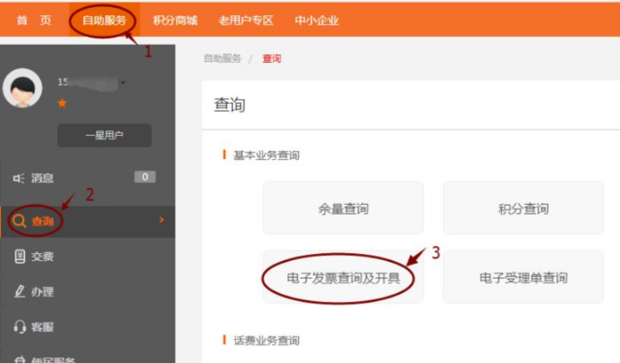This screenshot has height=363, width=620.
Task: Select 查询 in the sidebar
Action: (x=42, y=221)
